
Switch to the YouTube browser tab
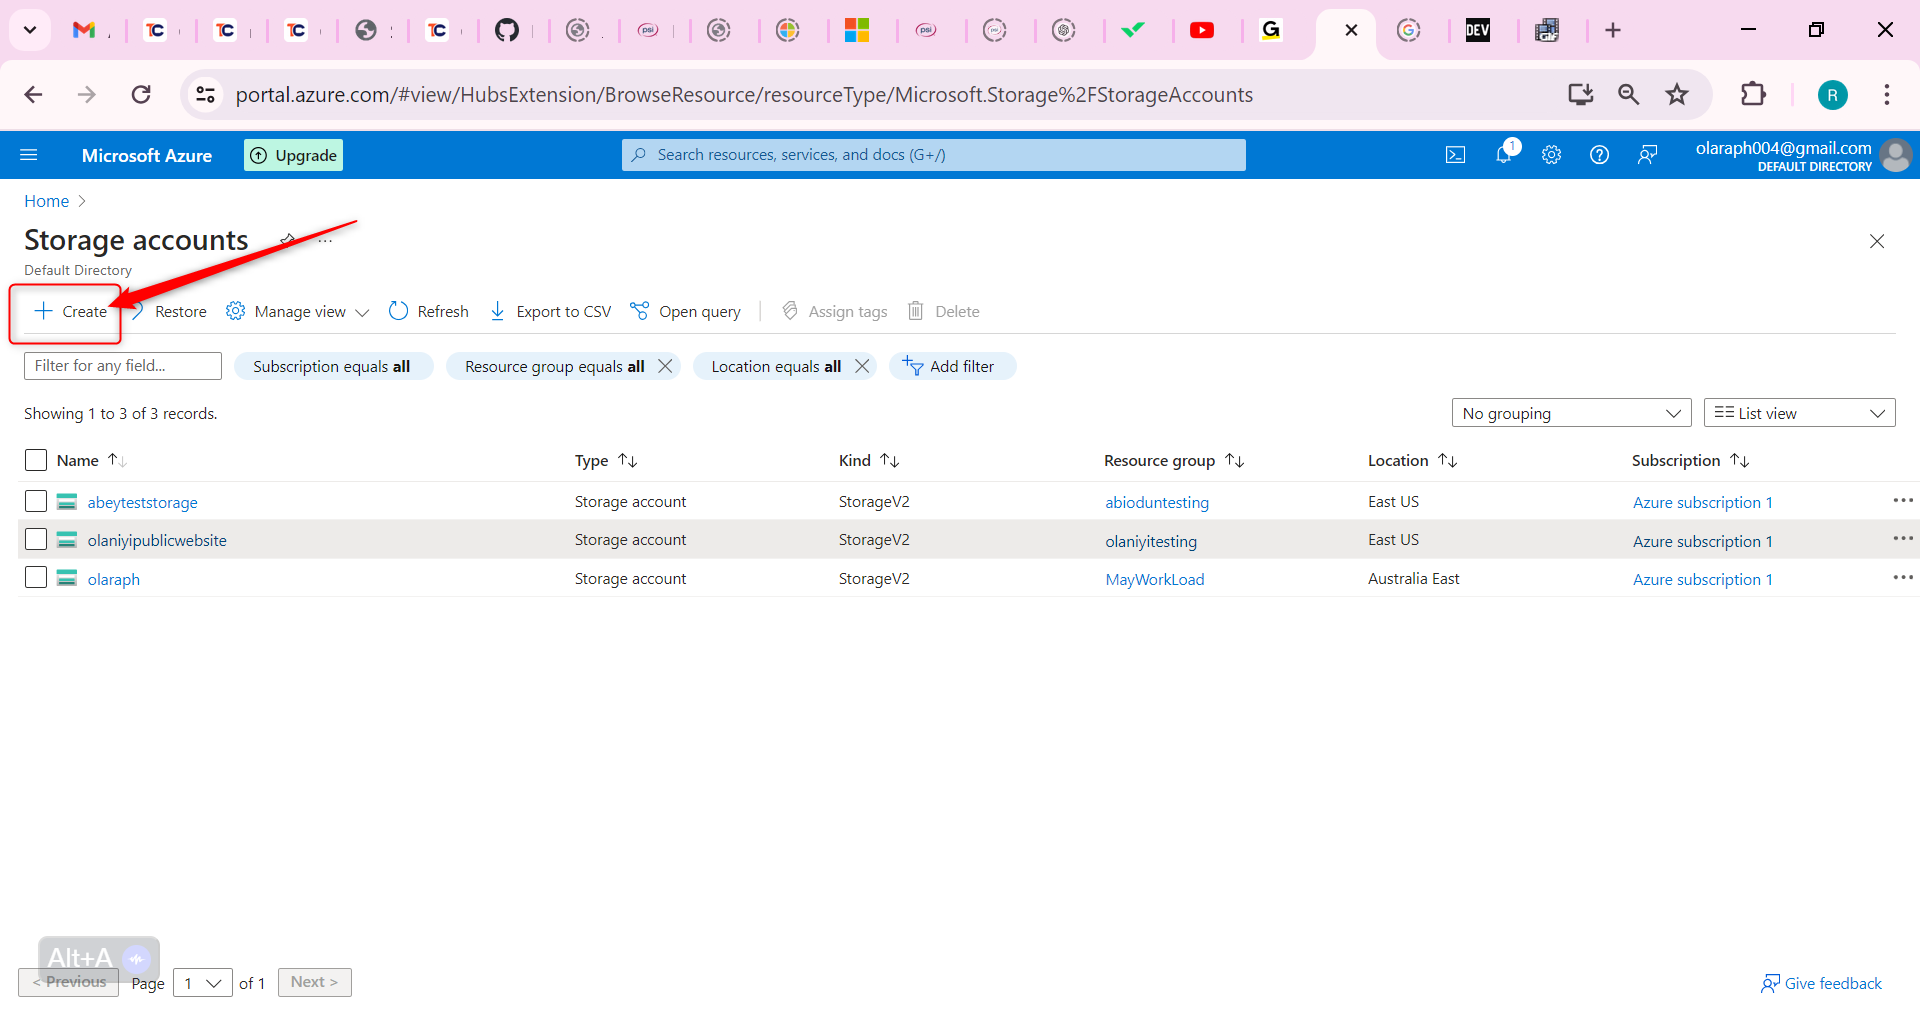(x=1202, y=30)
